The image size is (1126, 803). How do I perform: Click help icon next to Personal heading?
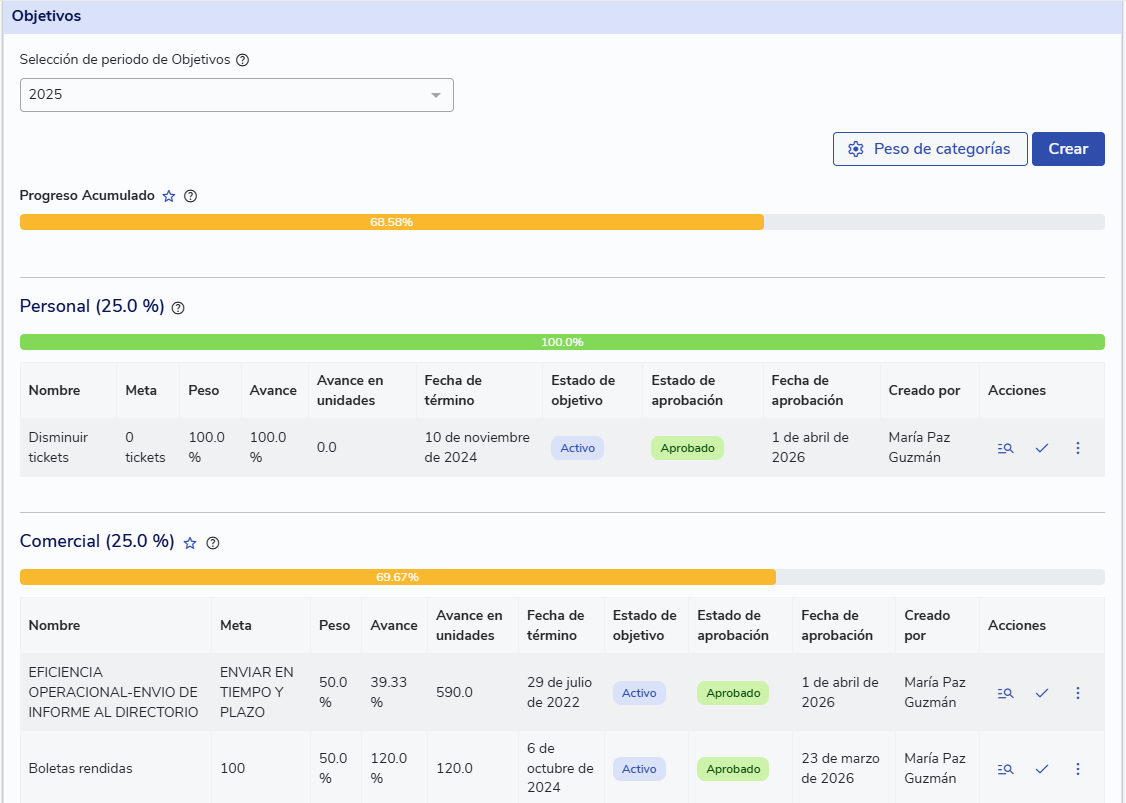click(x=178, y=308)
